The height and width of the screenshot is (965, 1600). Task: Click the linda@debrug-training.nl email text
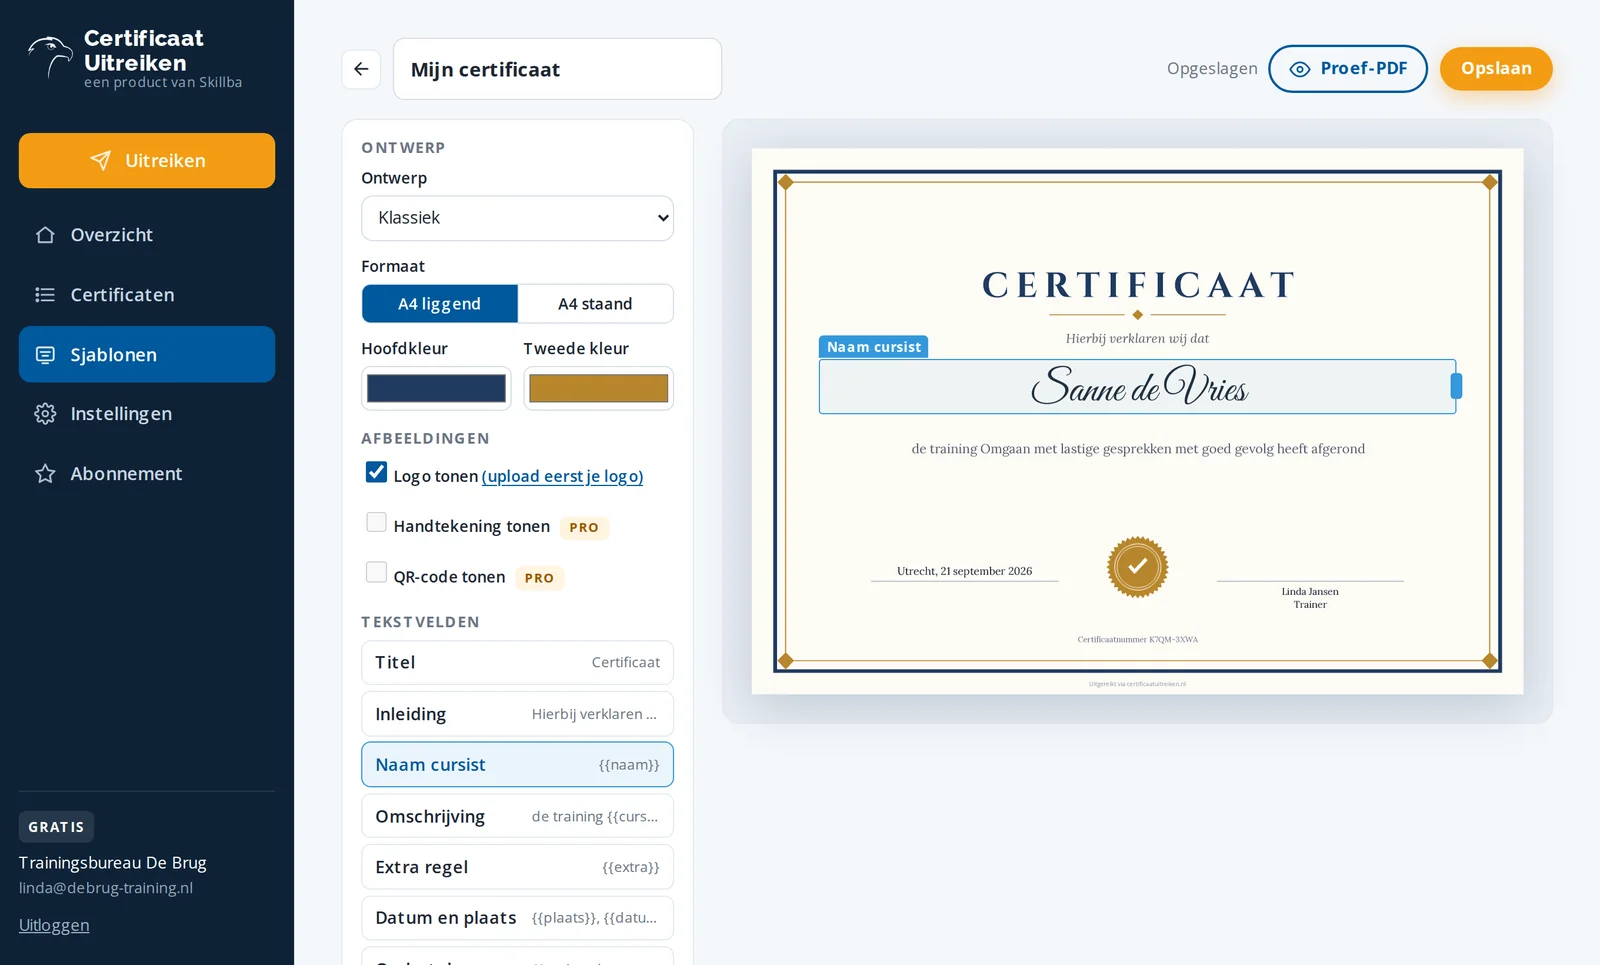(x=106, y=888)
